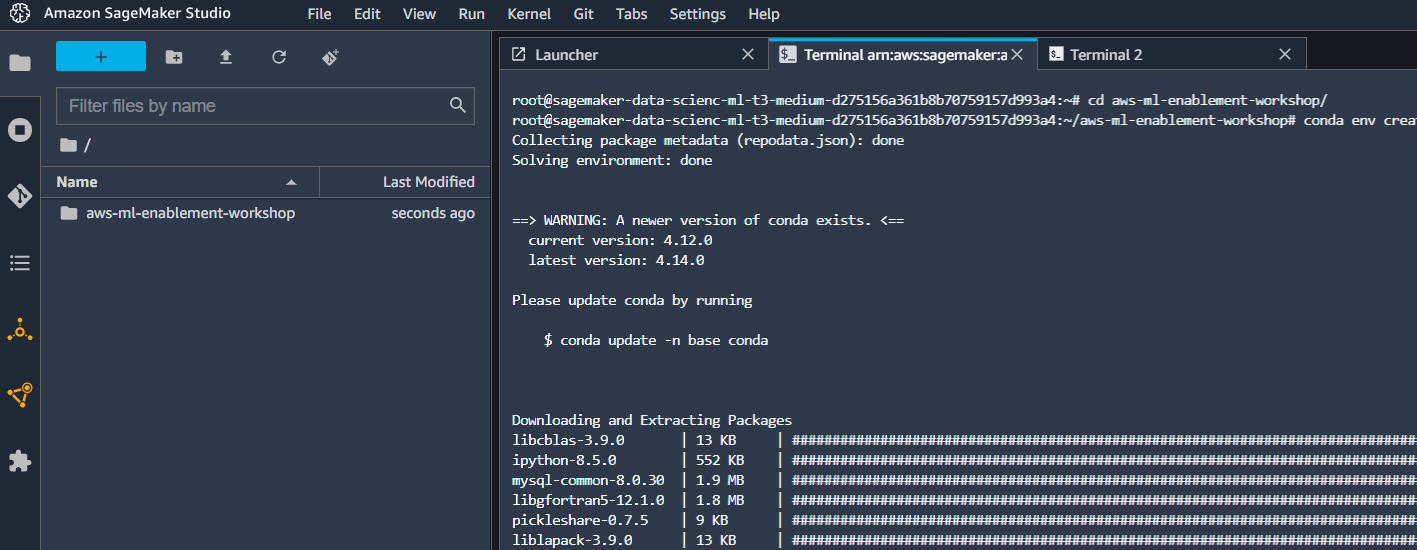Refresh the file list
This screenshot has width=1417, height=550.
tap(279, 57)
